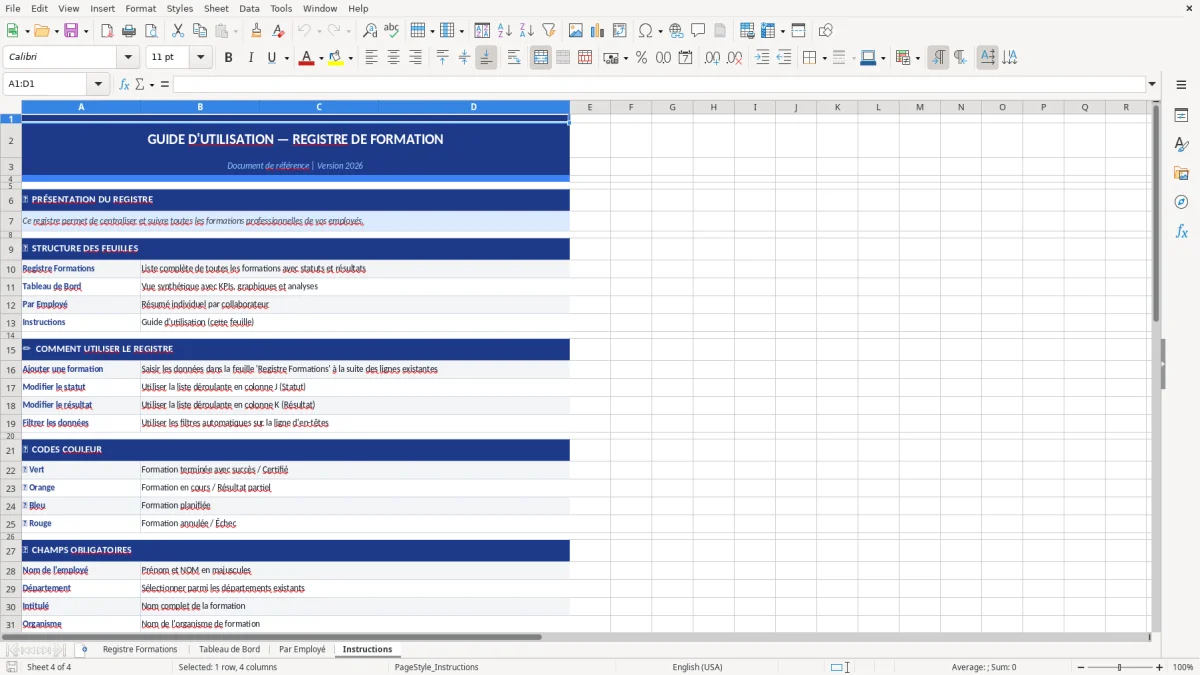Insert a special character
The height and width of the screenshot is (675, 1200).
click(646, 30)
